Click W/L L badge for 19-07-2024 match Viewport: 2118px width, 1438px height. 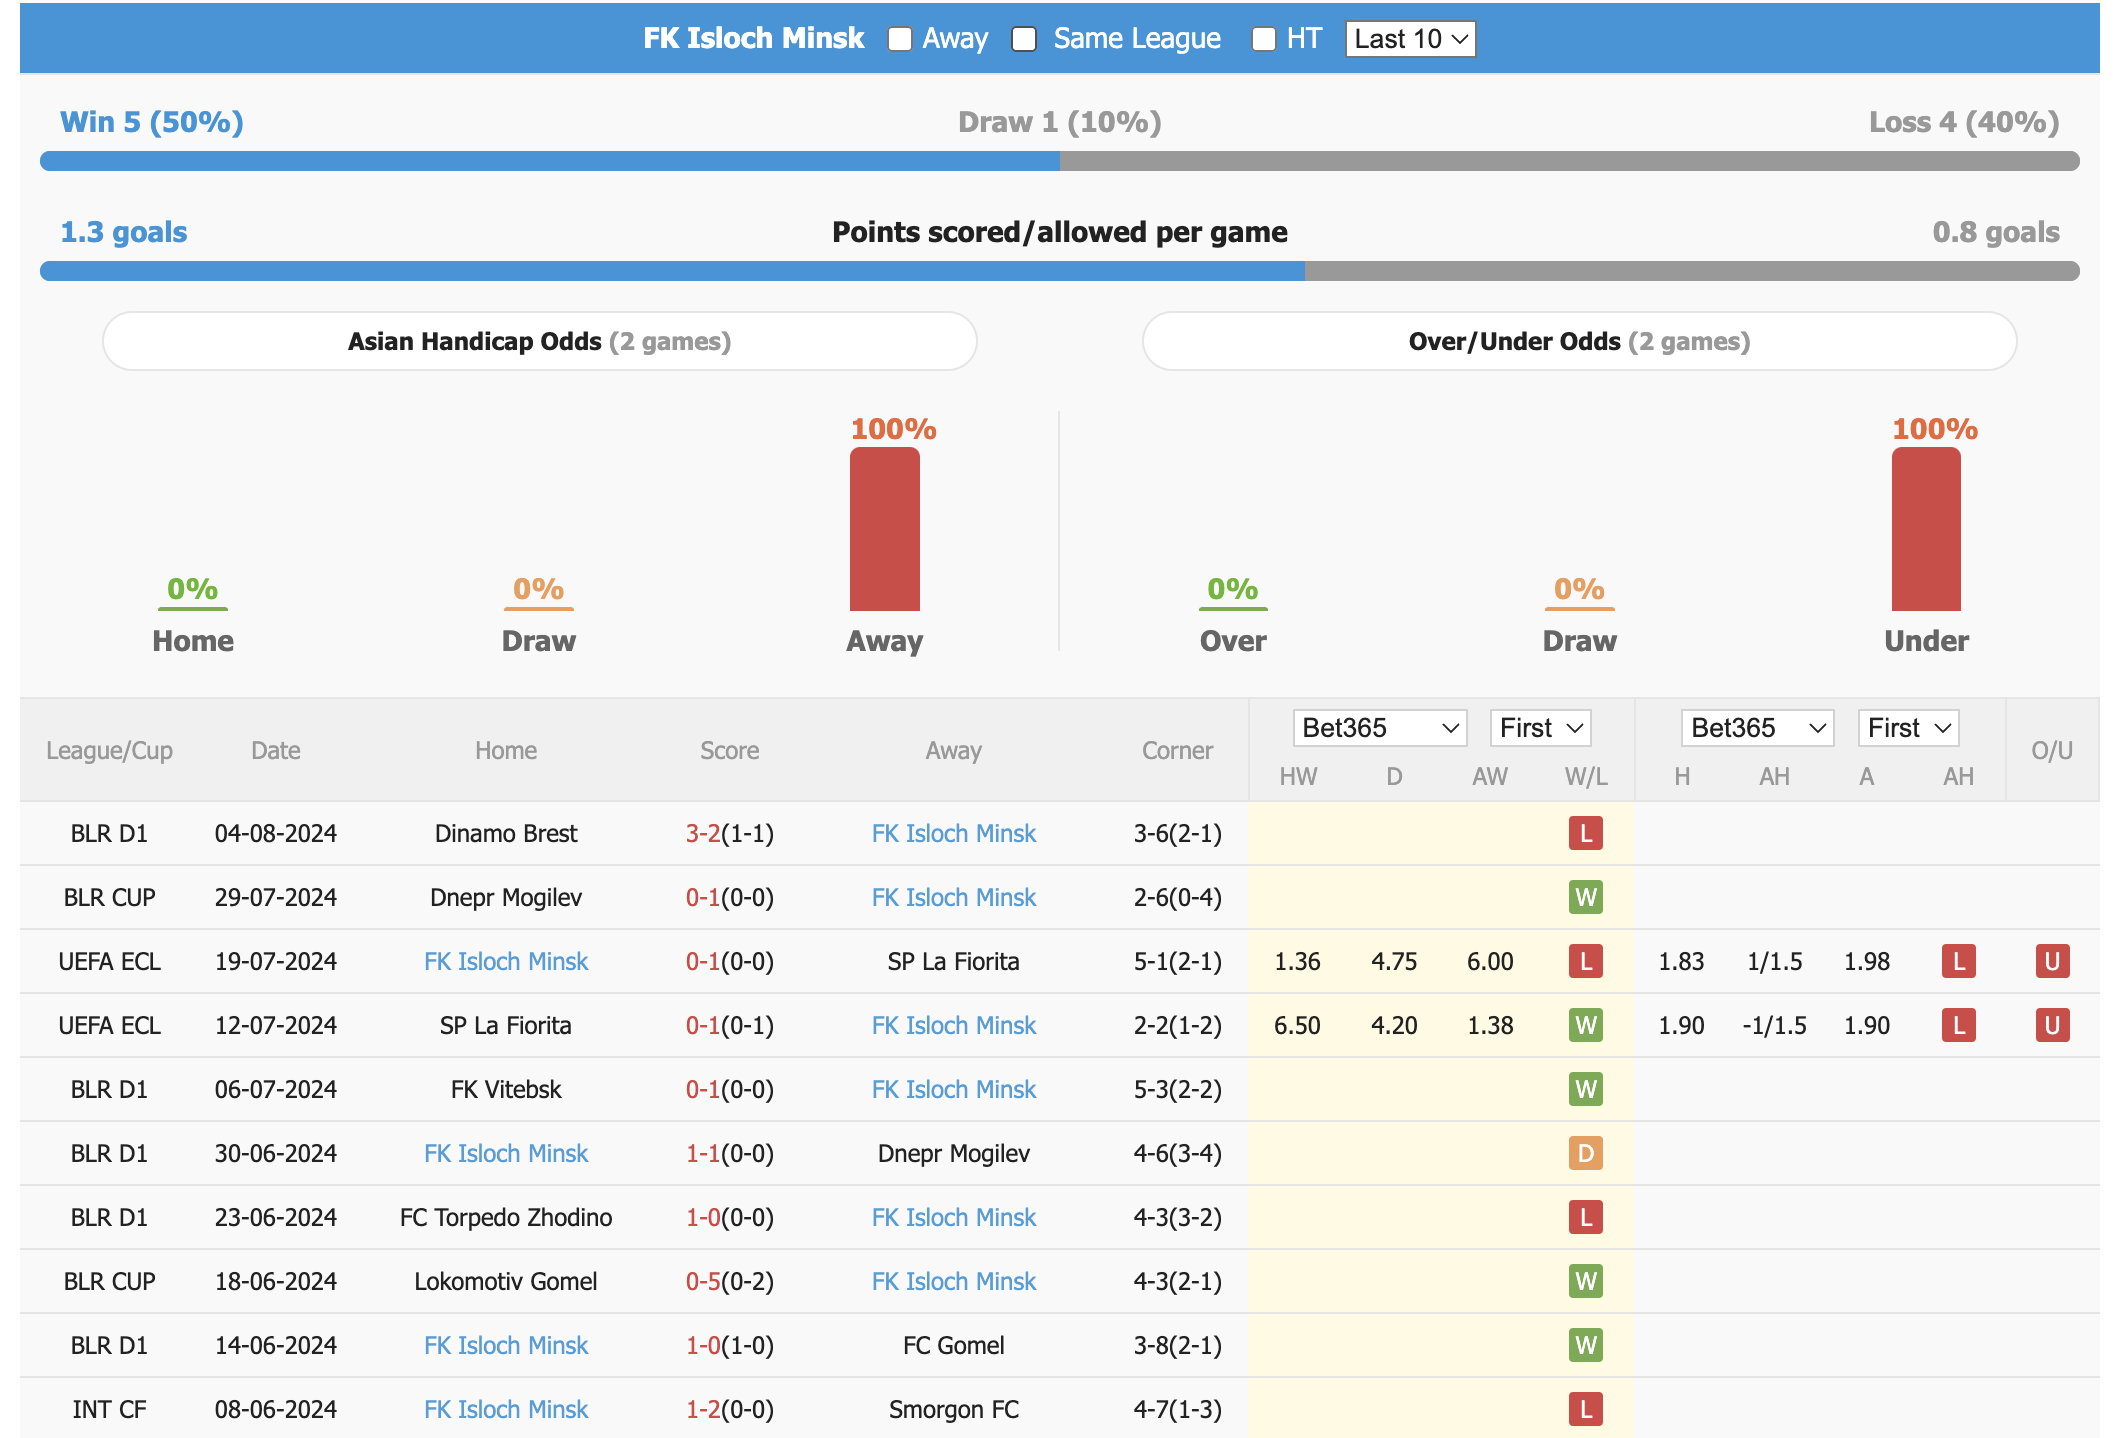click(1586, 961)
